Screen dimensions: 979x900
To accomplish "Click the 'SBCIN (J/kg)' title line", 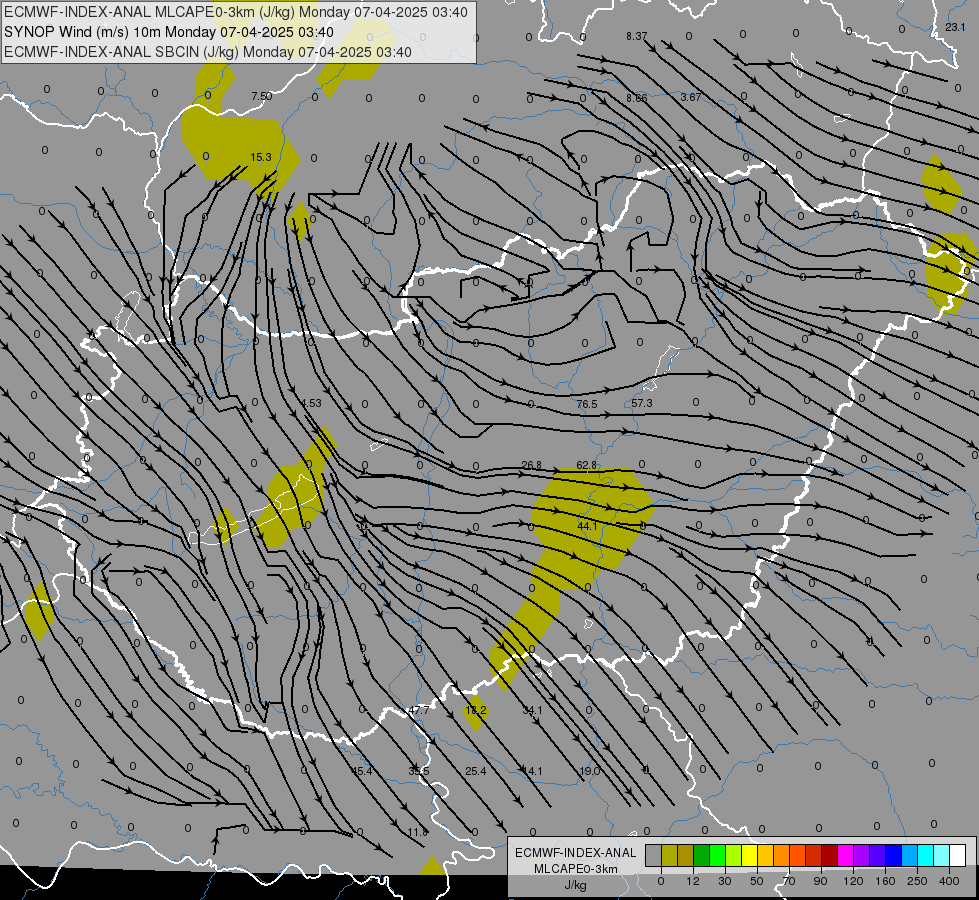I will (208, 52).
